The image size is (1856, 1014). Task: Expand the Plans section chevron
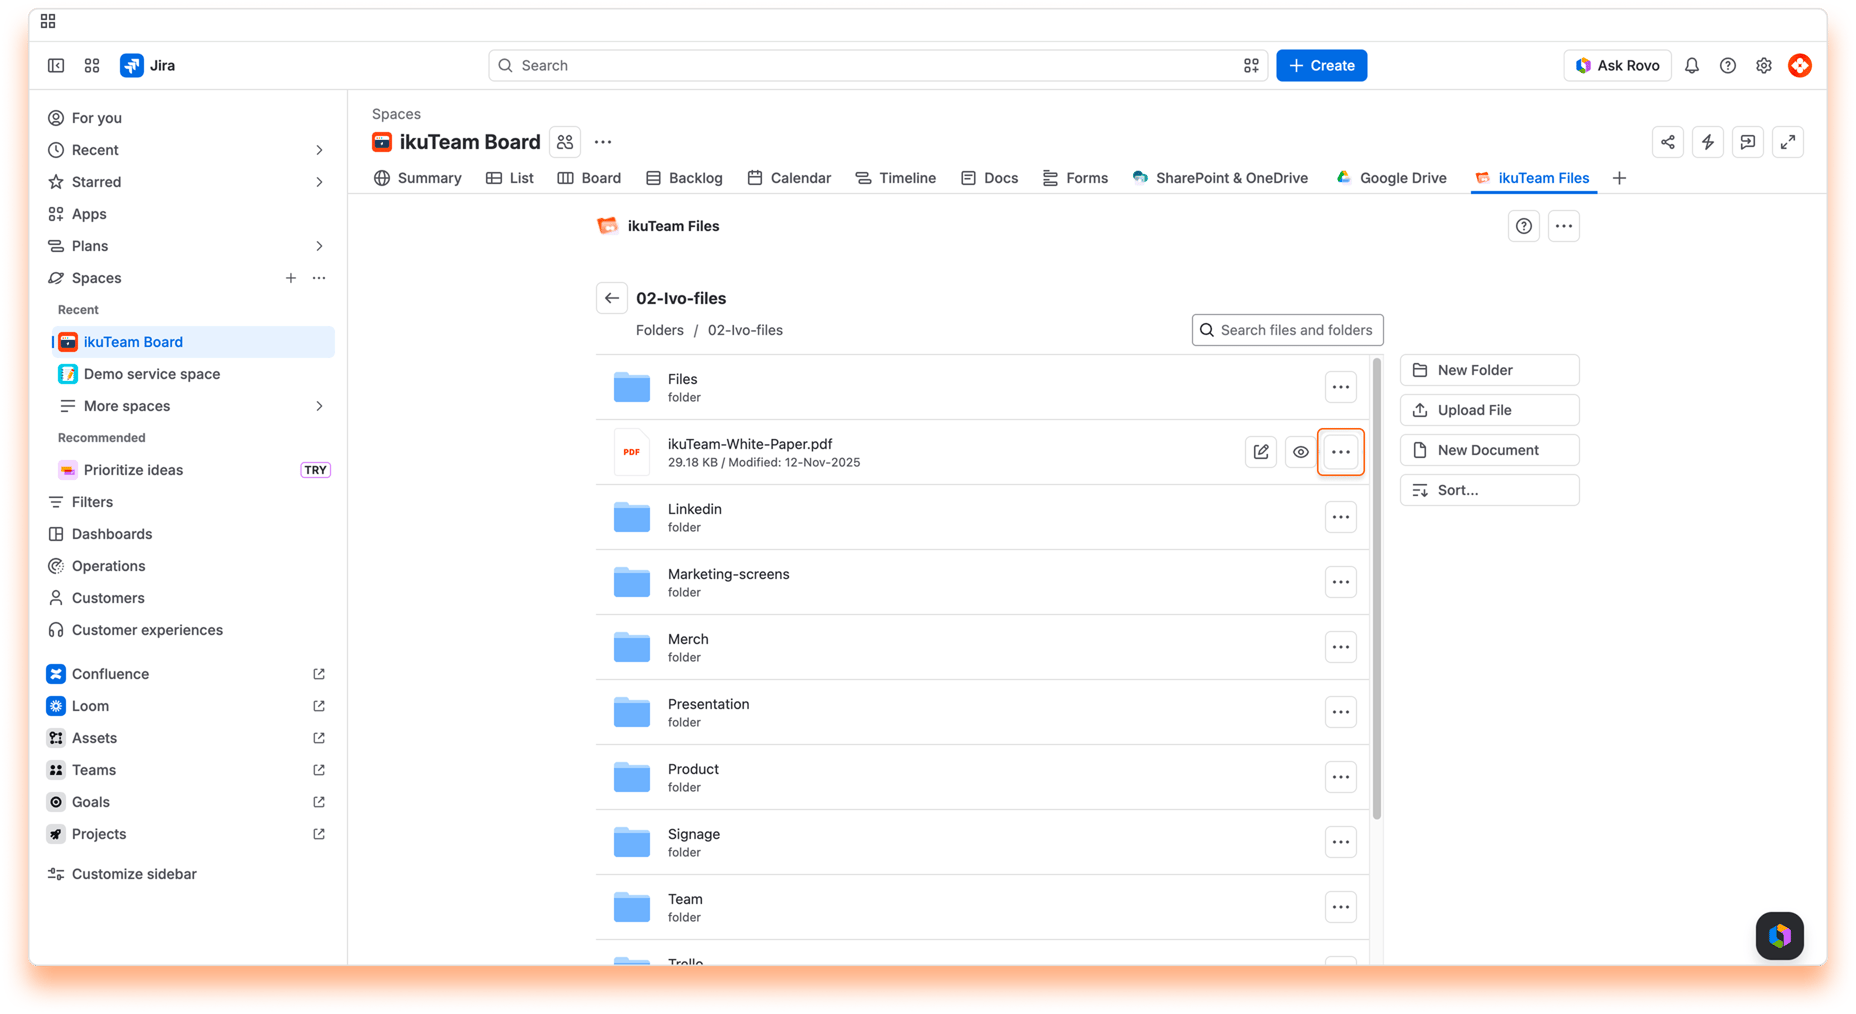point(319,246)
